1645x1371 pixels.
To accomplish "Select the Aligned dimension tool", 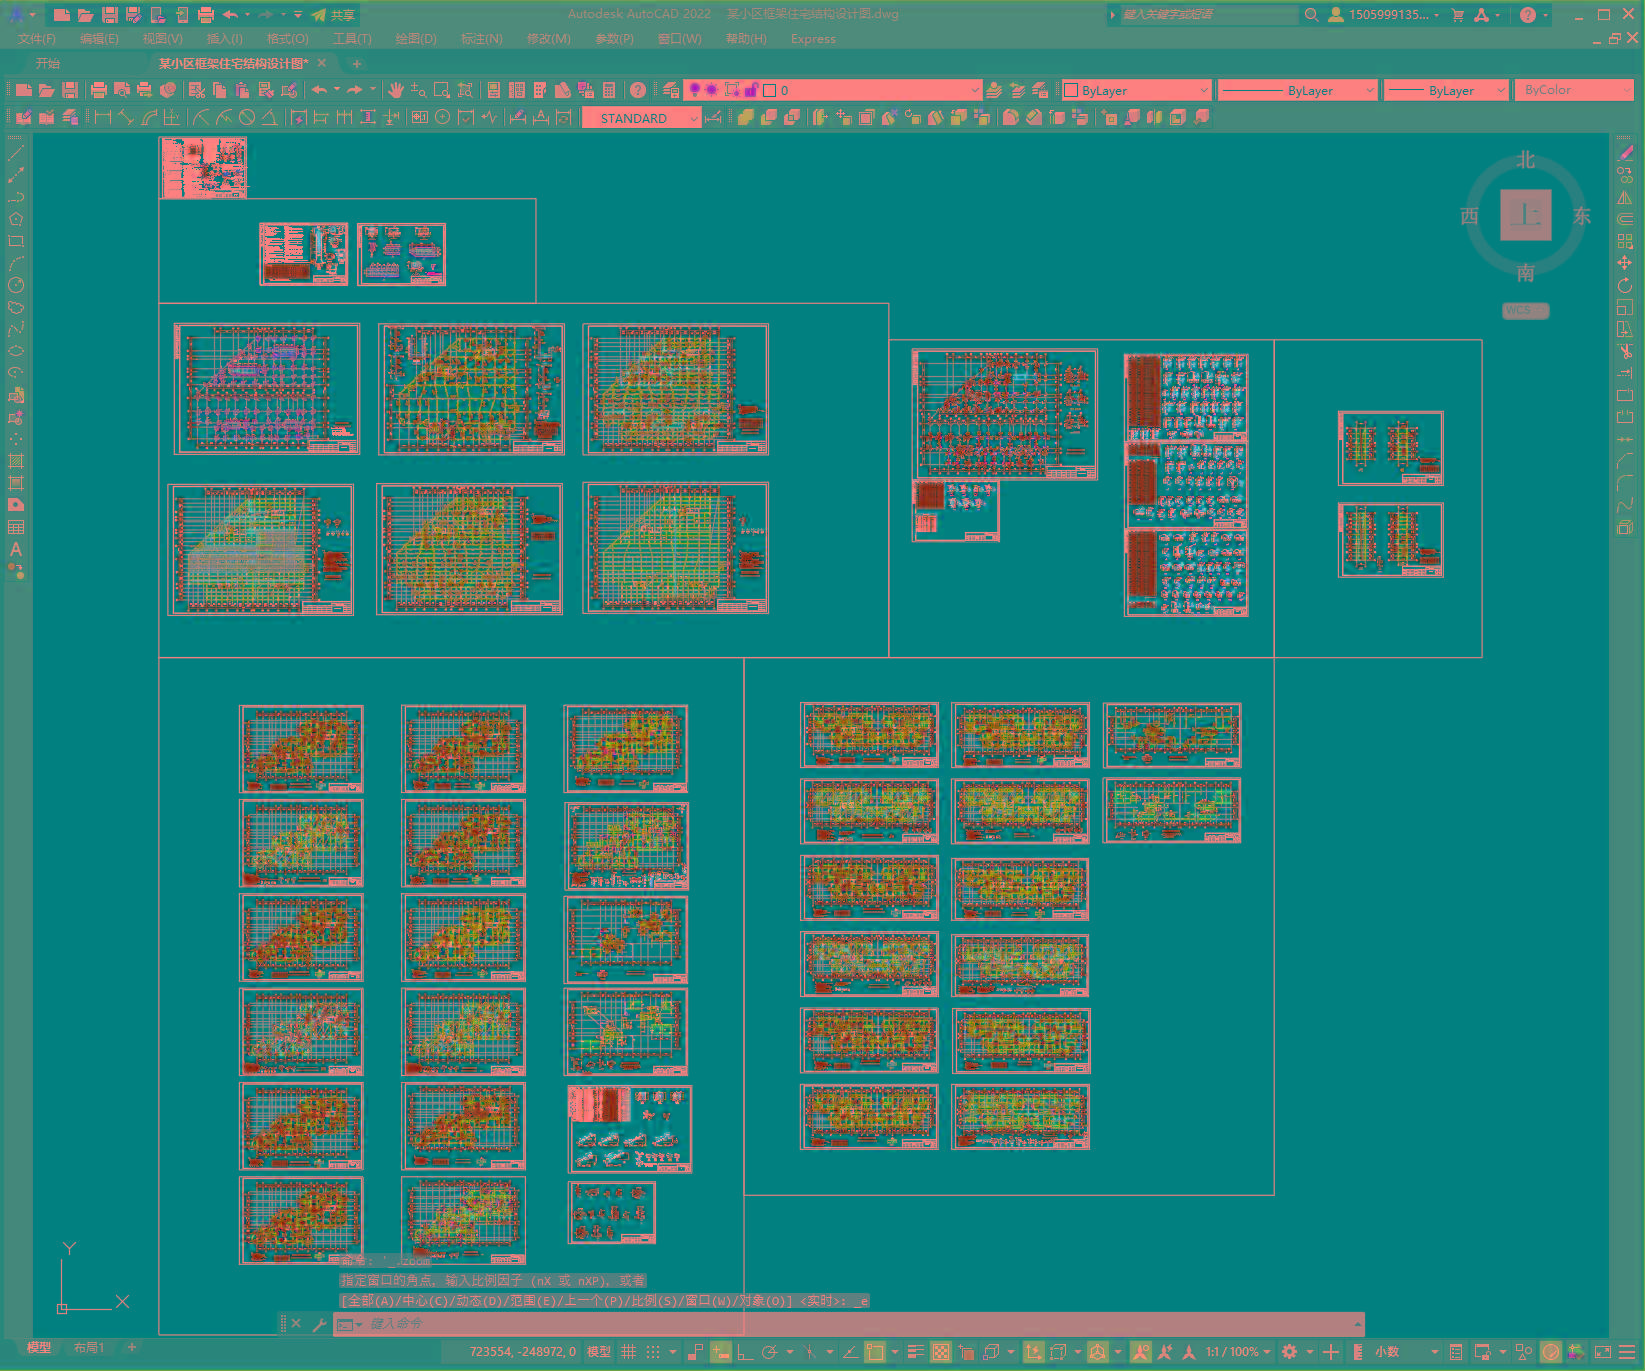I will (125, 117).
